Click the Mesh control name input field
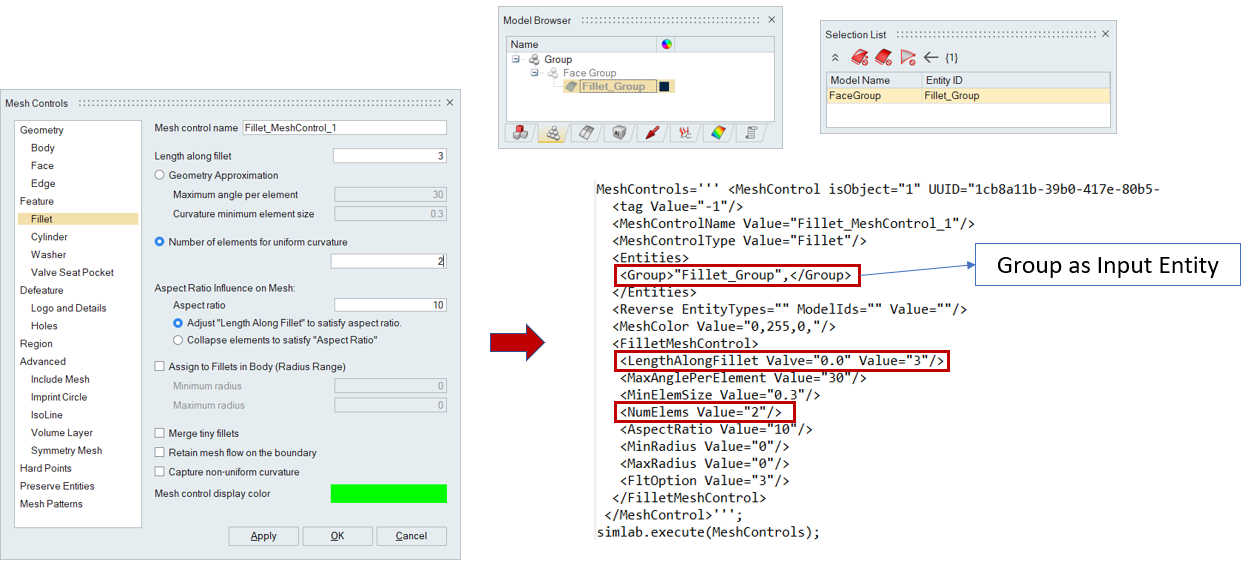 (344, 128)
